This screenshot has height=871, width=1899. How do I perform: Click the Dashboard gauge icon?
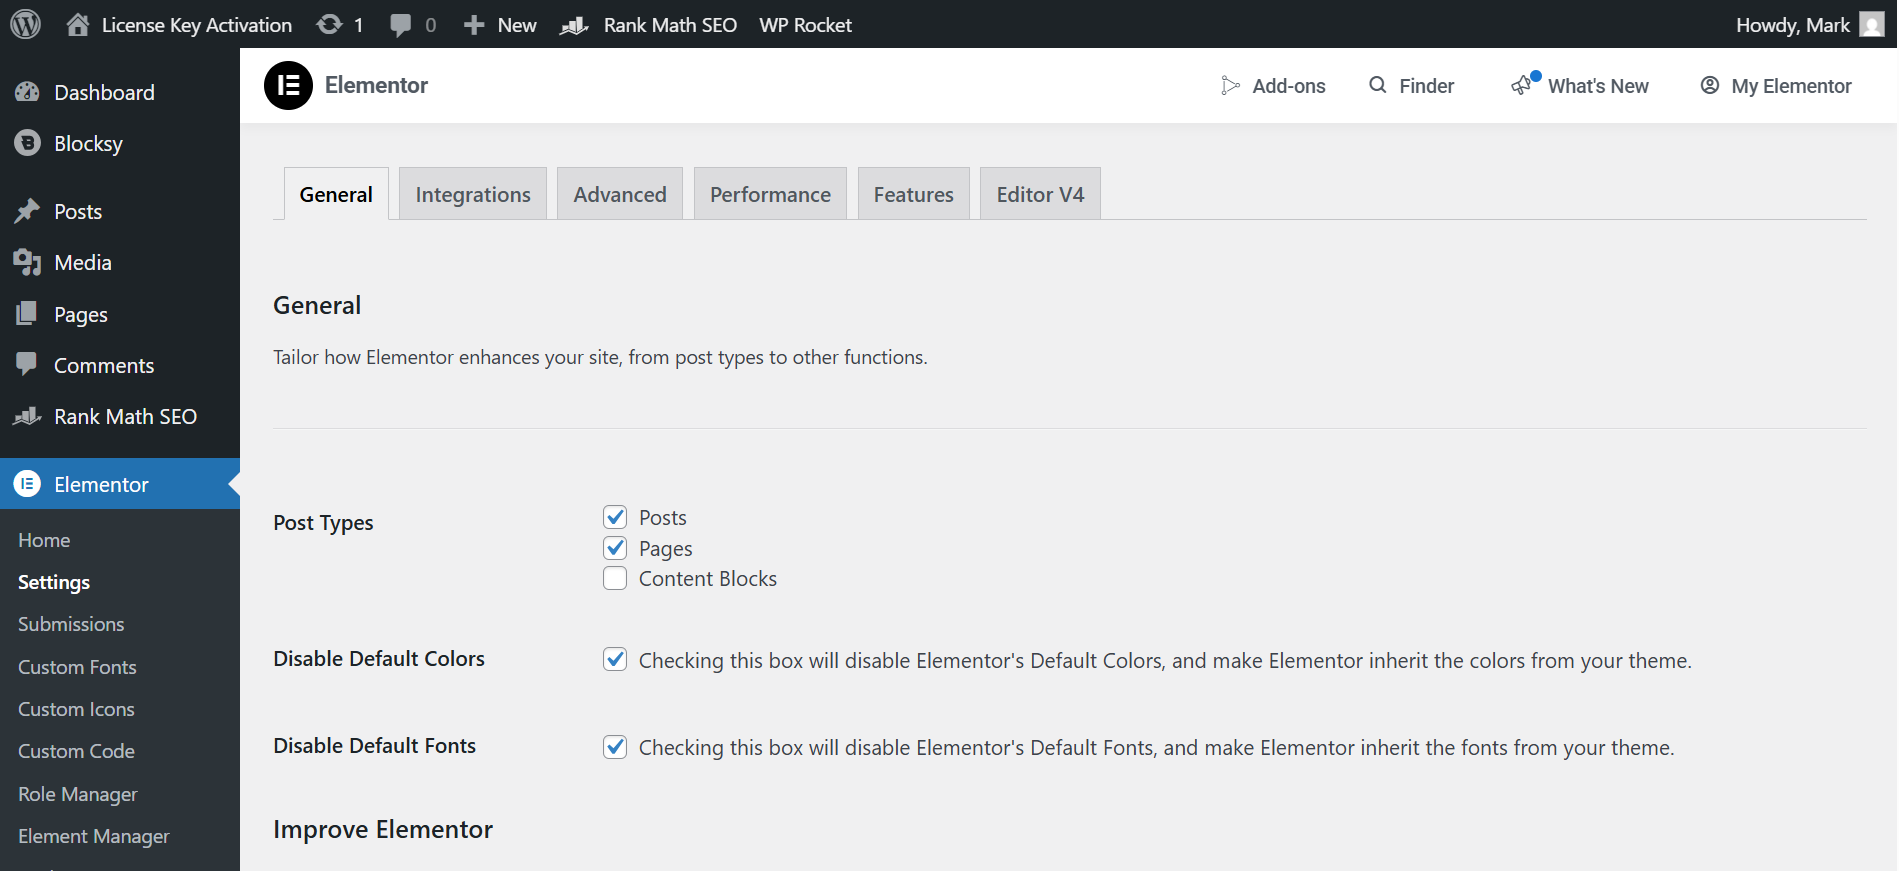point(27,92)
